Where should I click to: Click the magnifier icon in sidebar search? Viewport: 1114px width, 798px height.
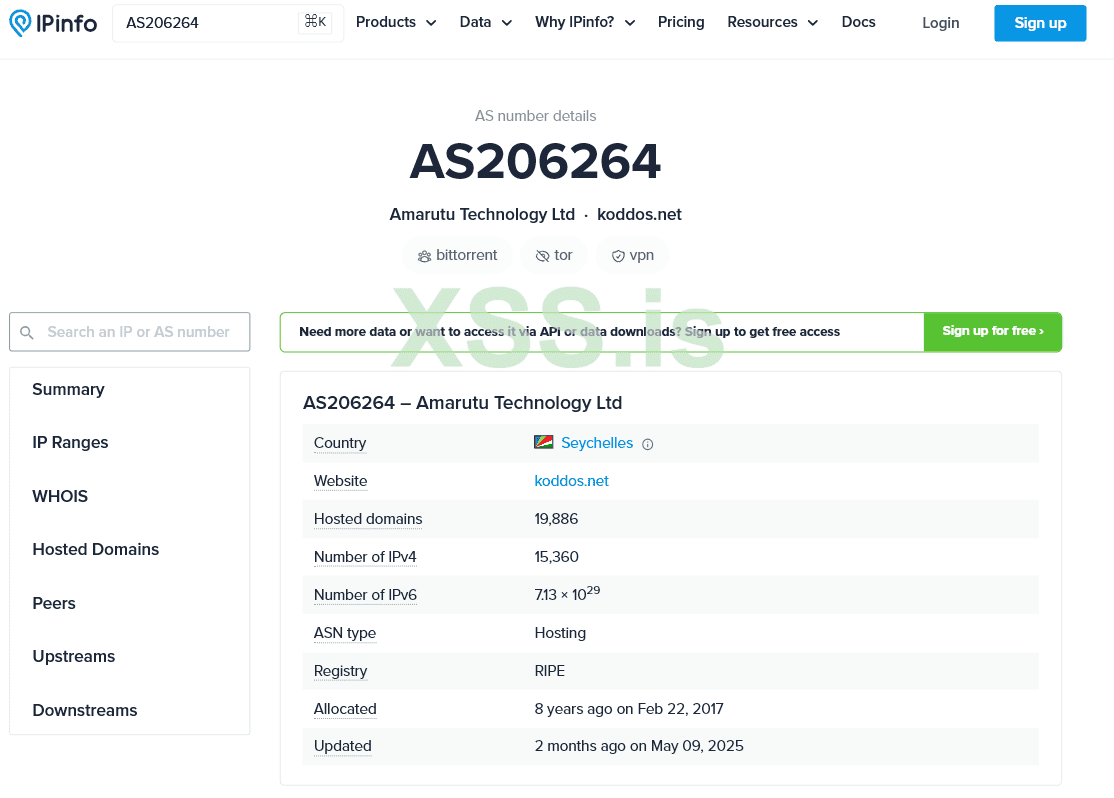coord(27,332)
